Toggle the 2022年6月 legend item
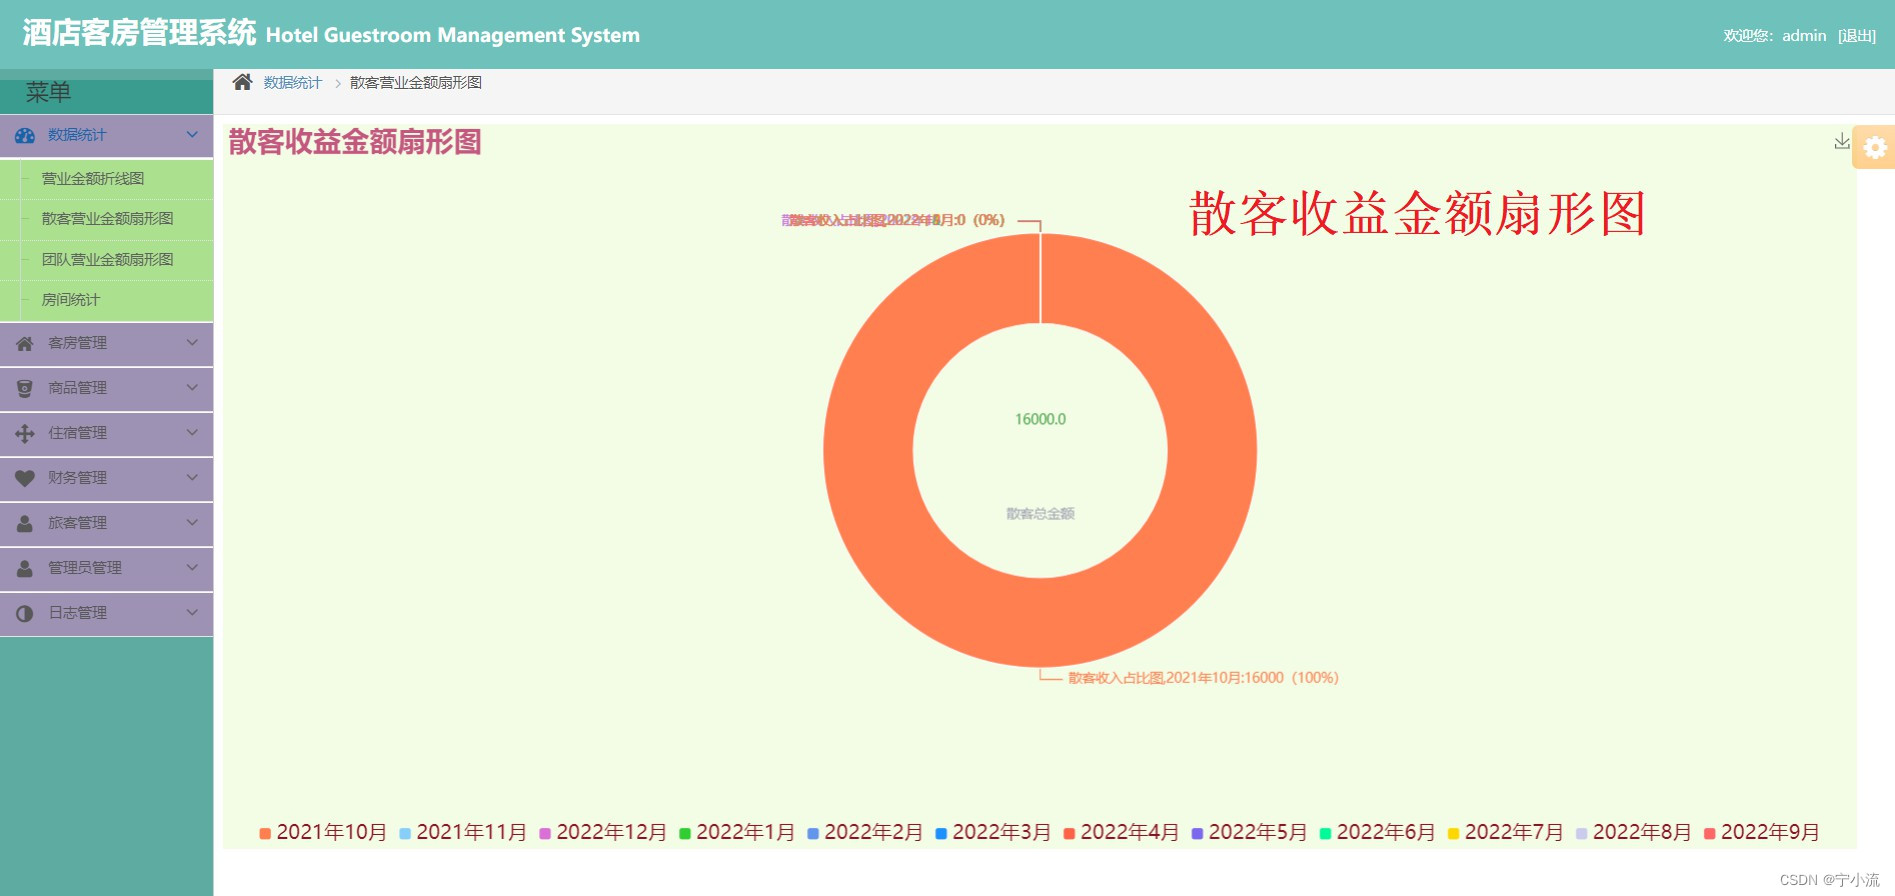The image size is (1895, 896). coord(1376,832)
